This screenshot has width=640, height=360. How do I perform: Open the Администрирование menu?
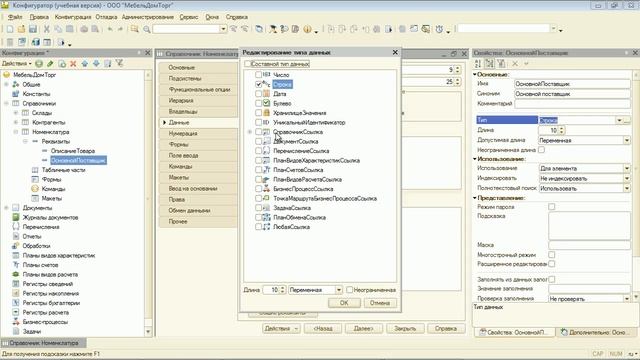coord(148,17)
